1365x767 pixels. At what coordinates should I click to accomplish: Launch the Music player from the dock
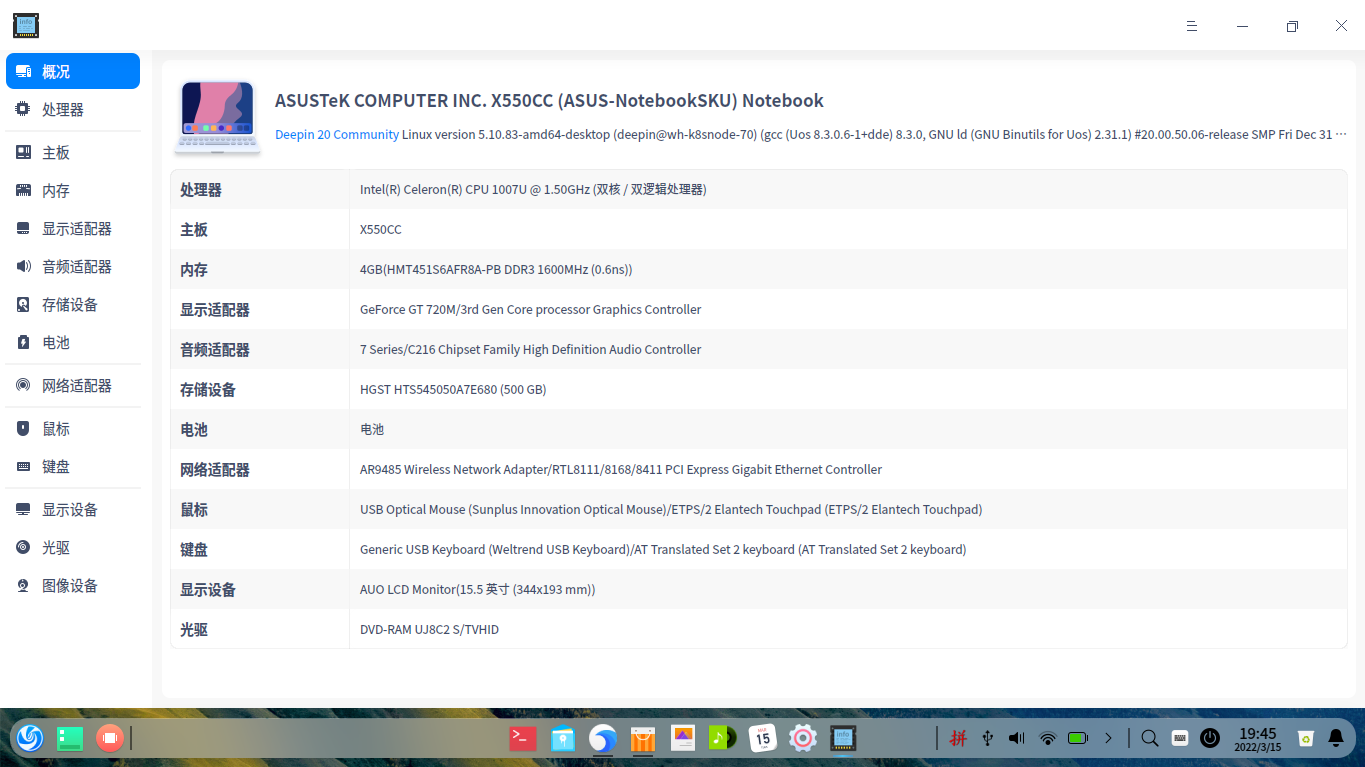(723, 738)
